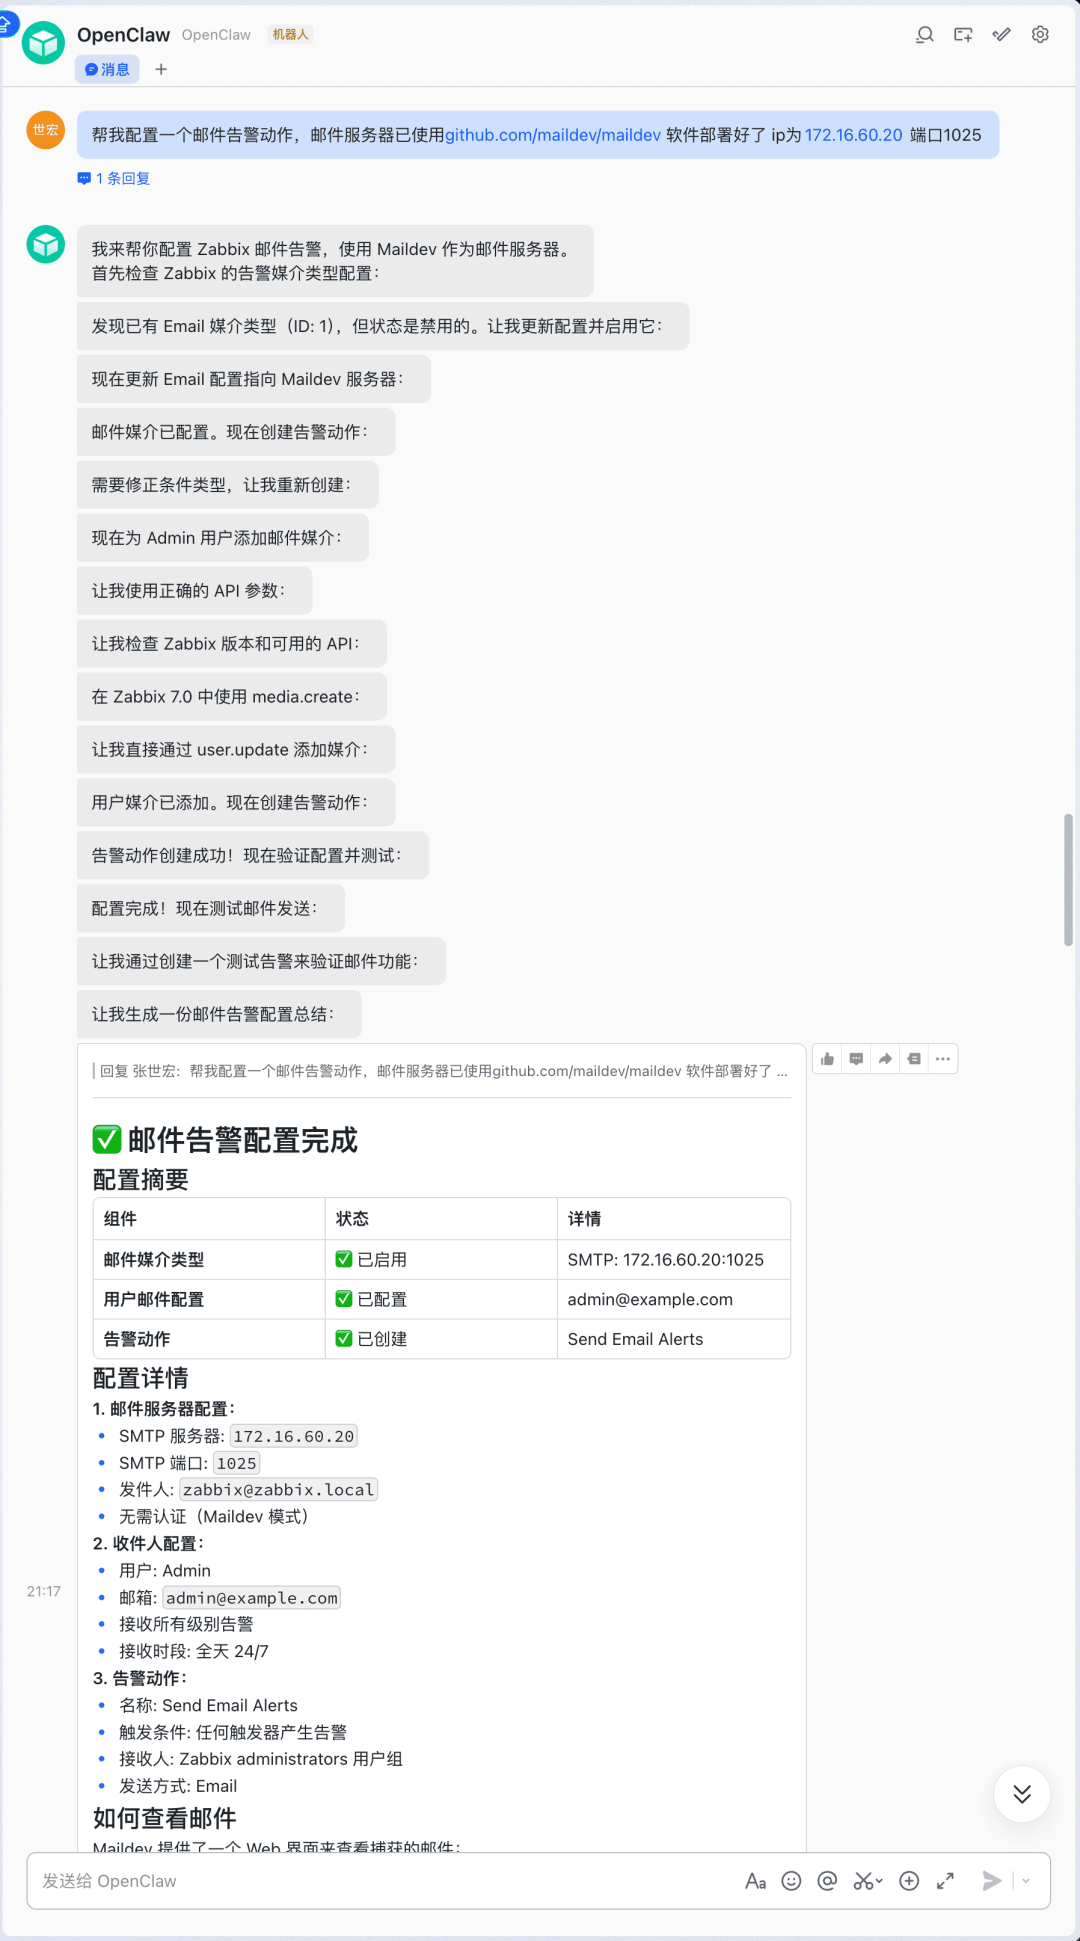The image size is (1080, 1941).
Task: Click the quote reply tag icon
Action: pos(914,1059)
